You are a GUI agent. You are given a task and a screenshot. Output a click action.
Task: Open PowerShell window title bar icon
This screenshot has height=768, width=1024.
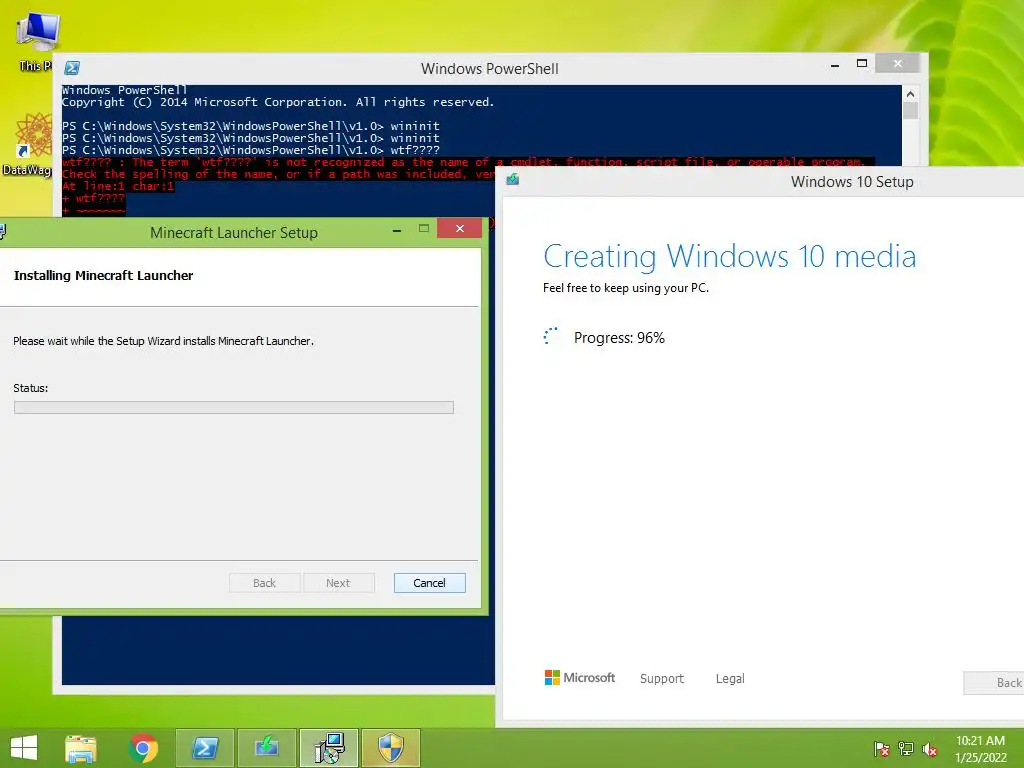pos(72,68)
